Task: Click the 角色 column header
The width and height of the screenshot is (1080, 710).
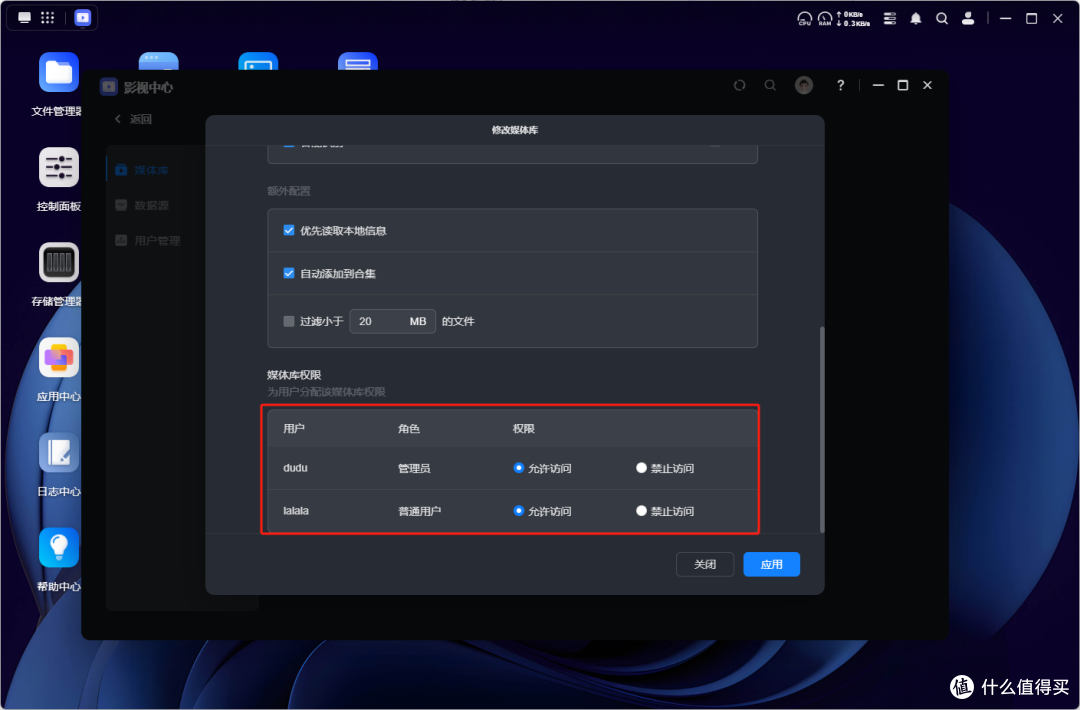Action: click(x=408, y=428)
